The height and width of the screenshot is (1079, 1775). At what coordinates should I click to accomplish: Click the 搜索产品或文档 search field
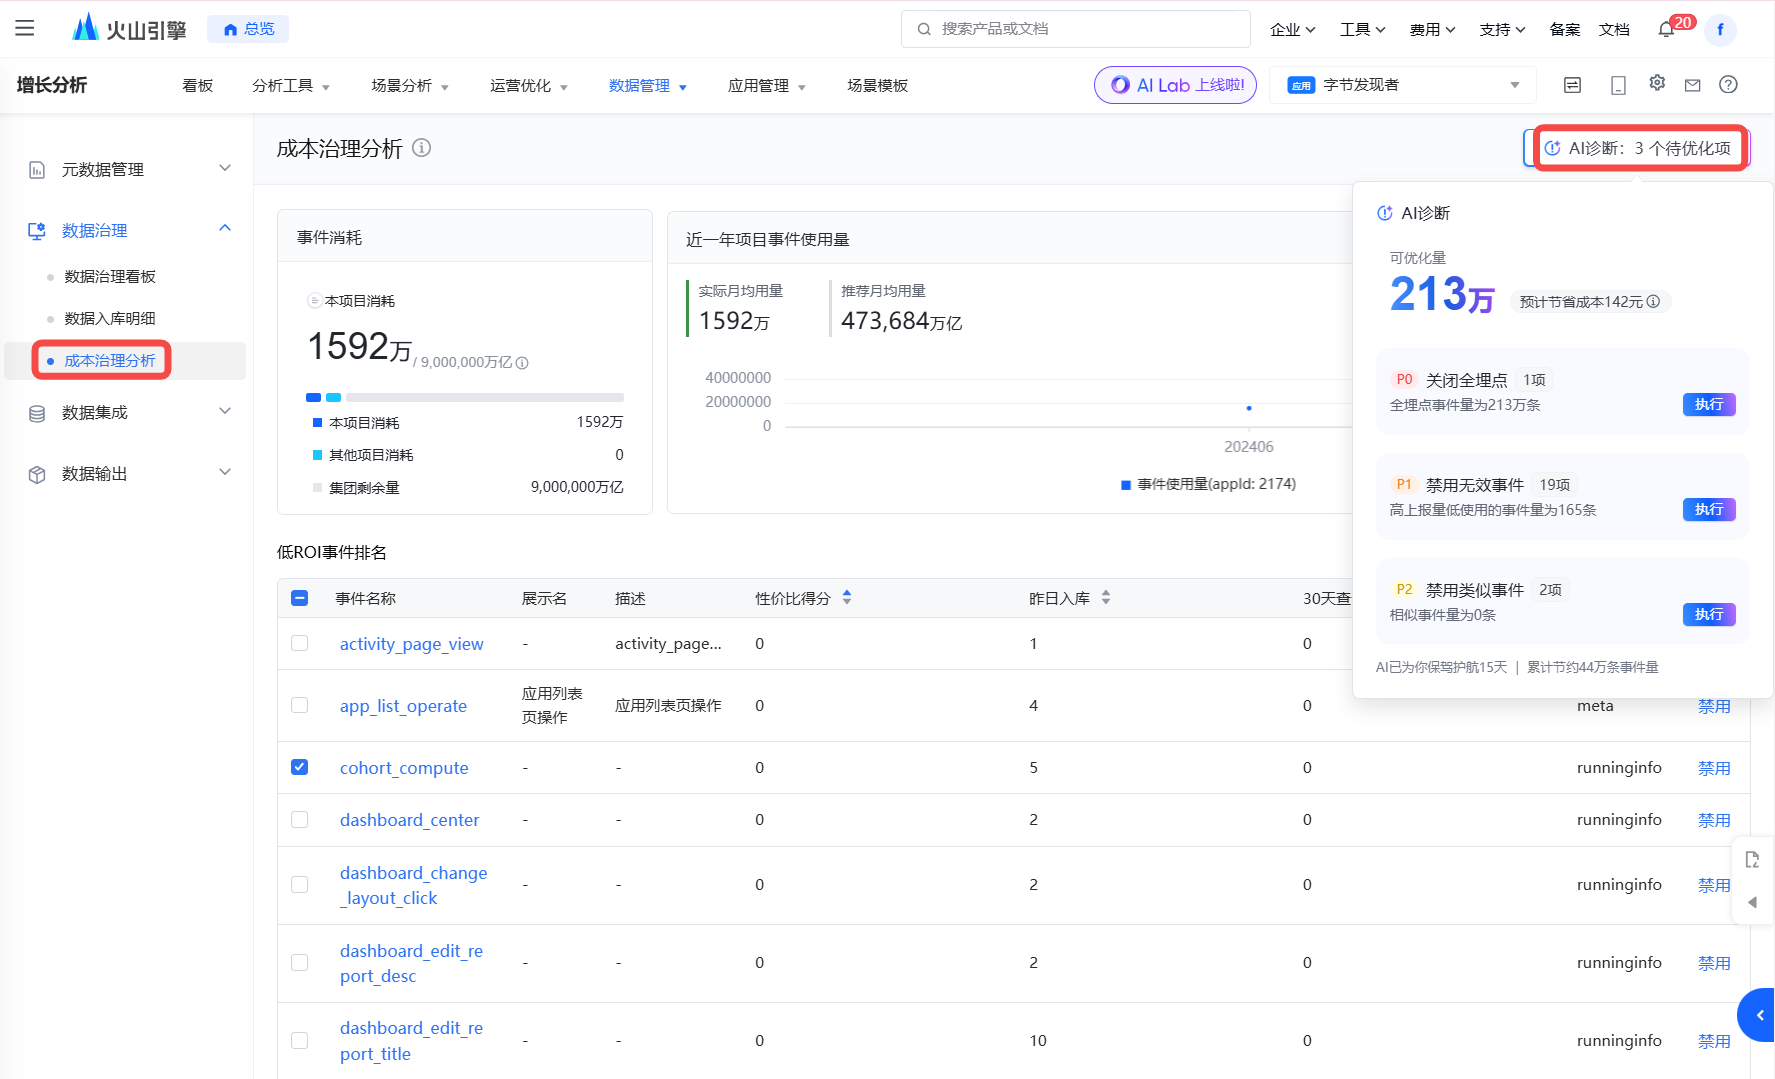[x=1076, y=29]
